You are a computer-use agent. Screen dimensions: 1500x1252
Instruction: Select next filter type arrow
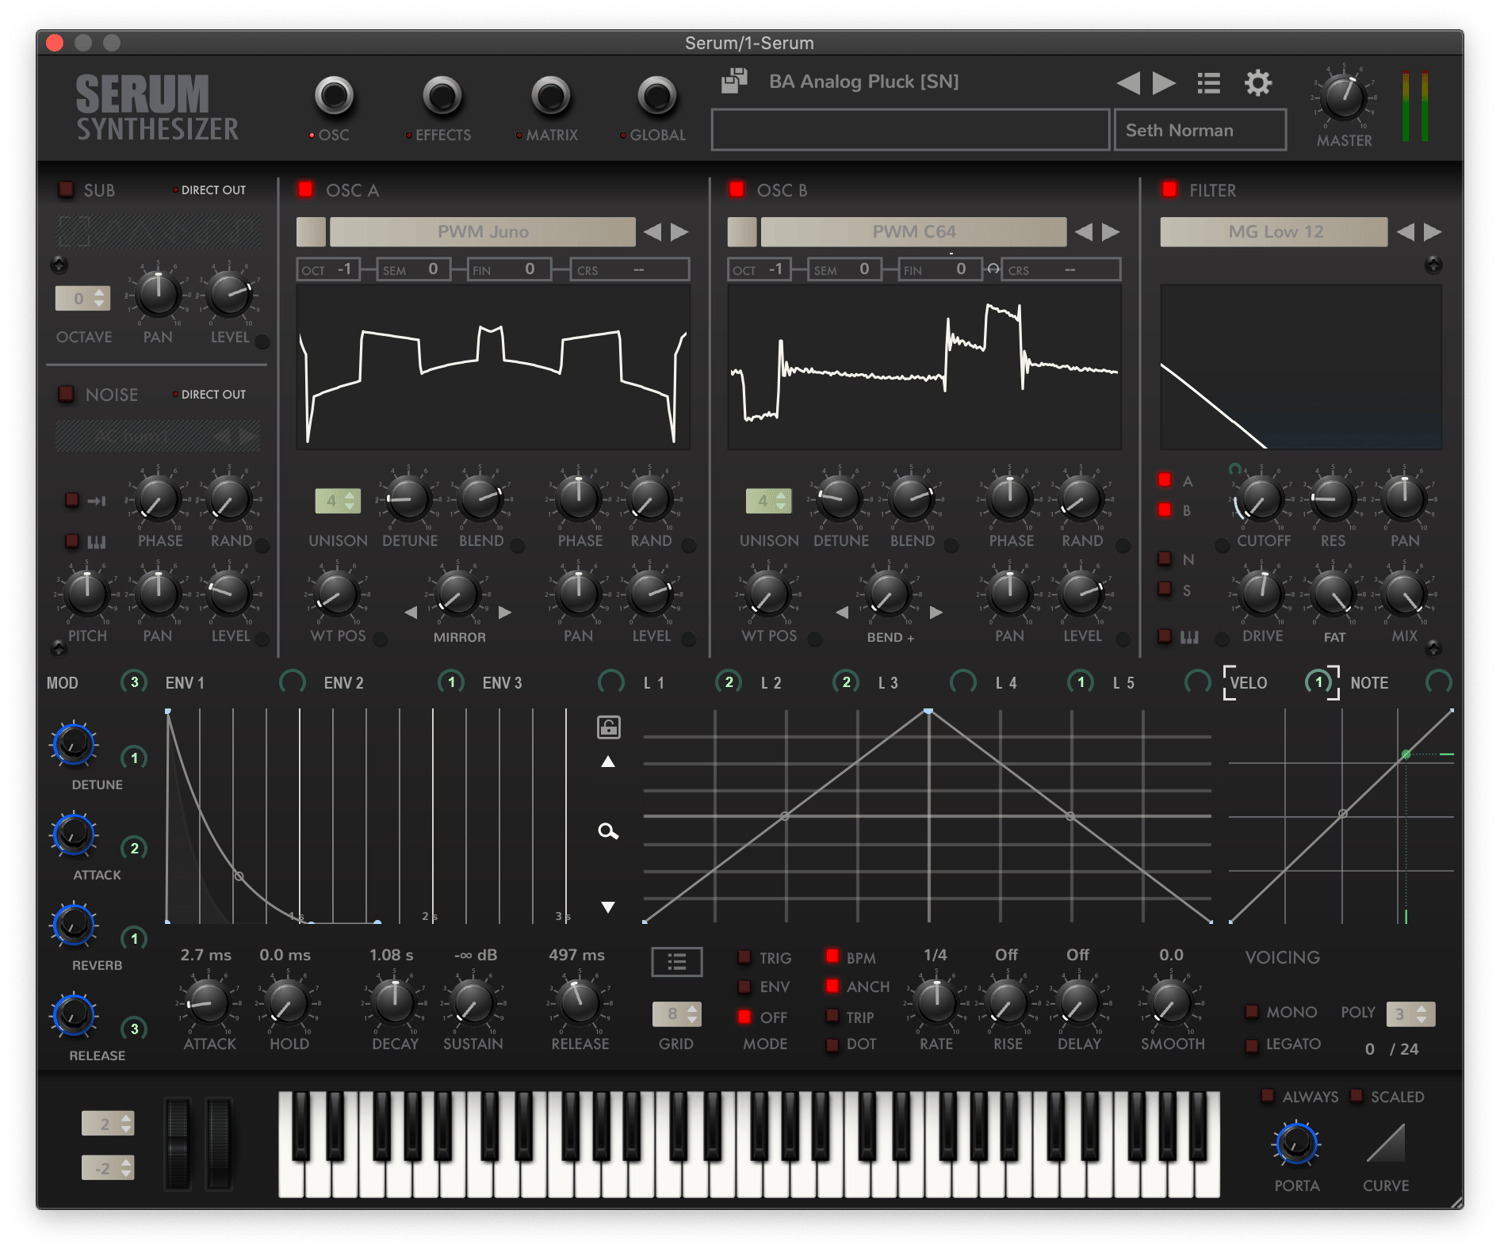1433,232
